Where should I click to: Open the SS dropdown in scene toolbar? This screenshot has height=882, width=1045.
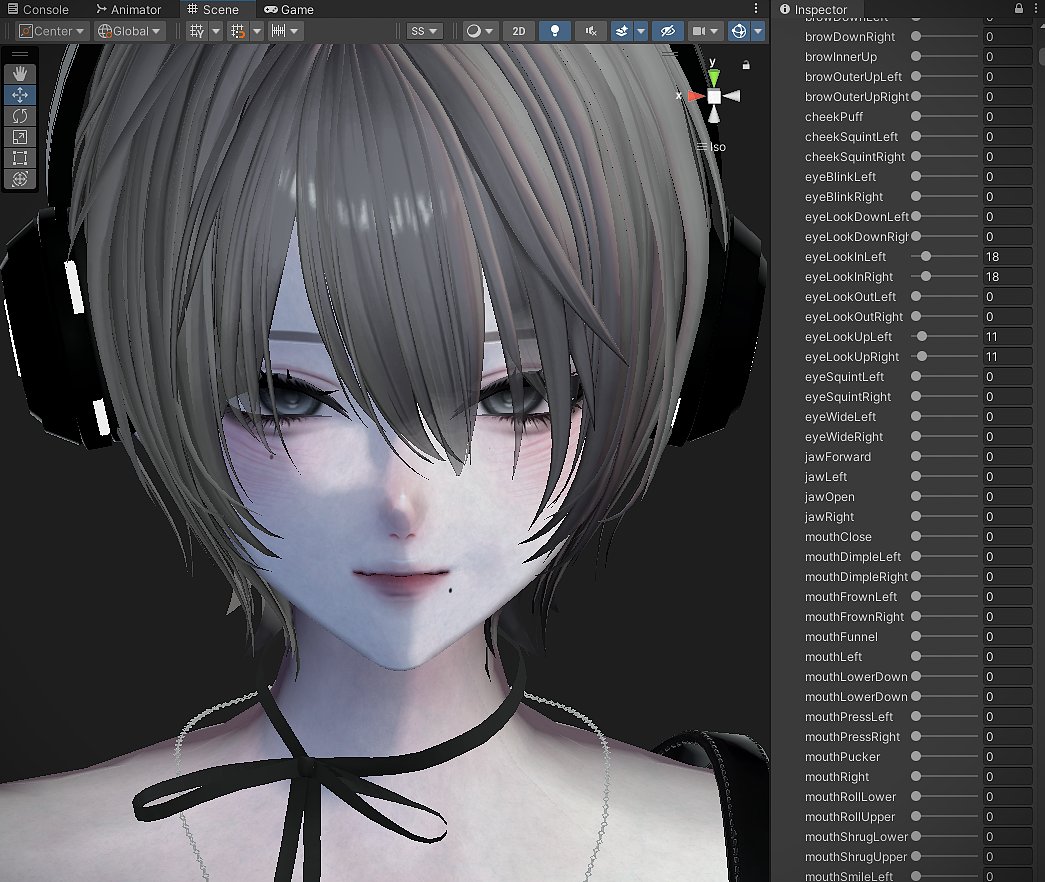424,31
